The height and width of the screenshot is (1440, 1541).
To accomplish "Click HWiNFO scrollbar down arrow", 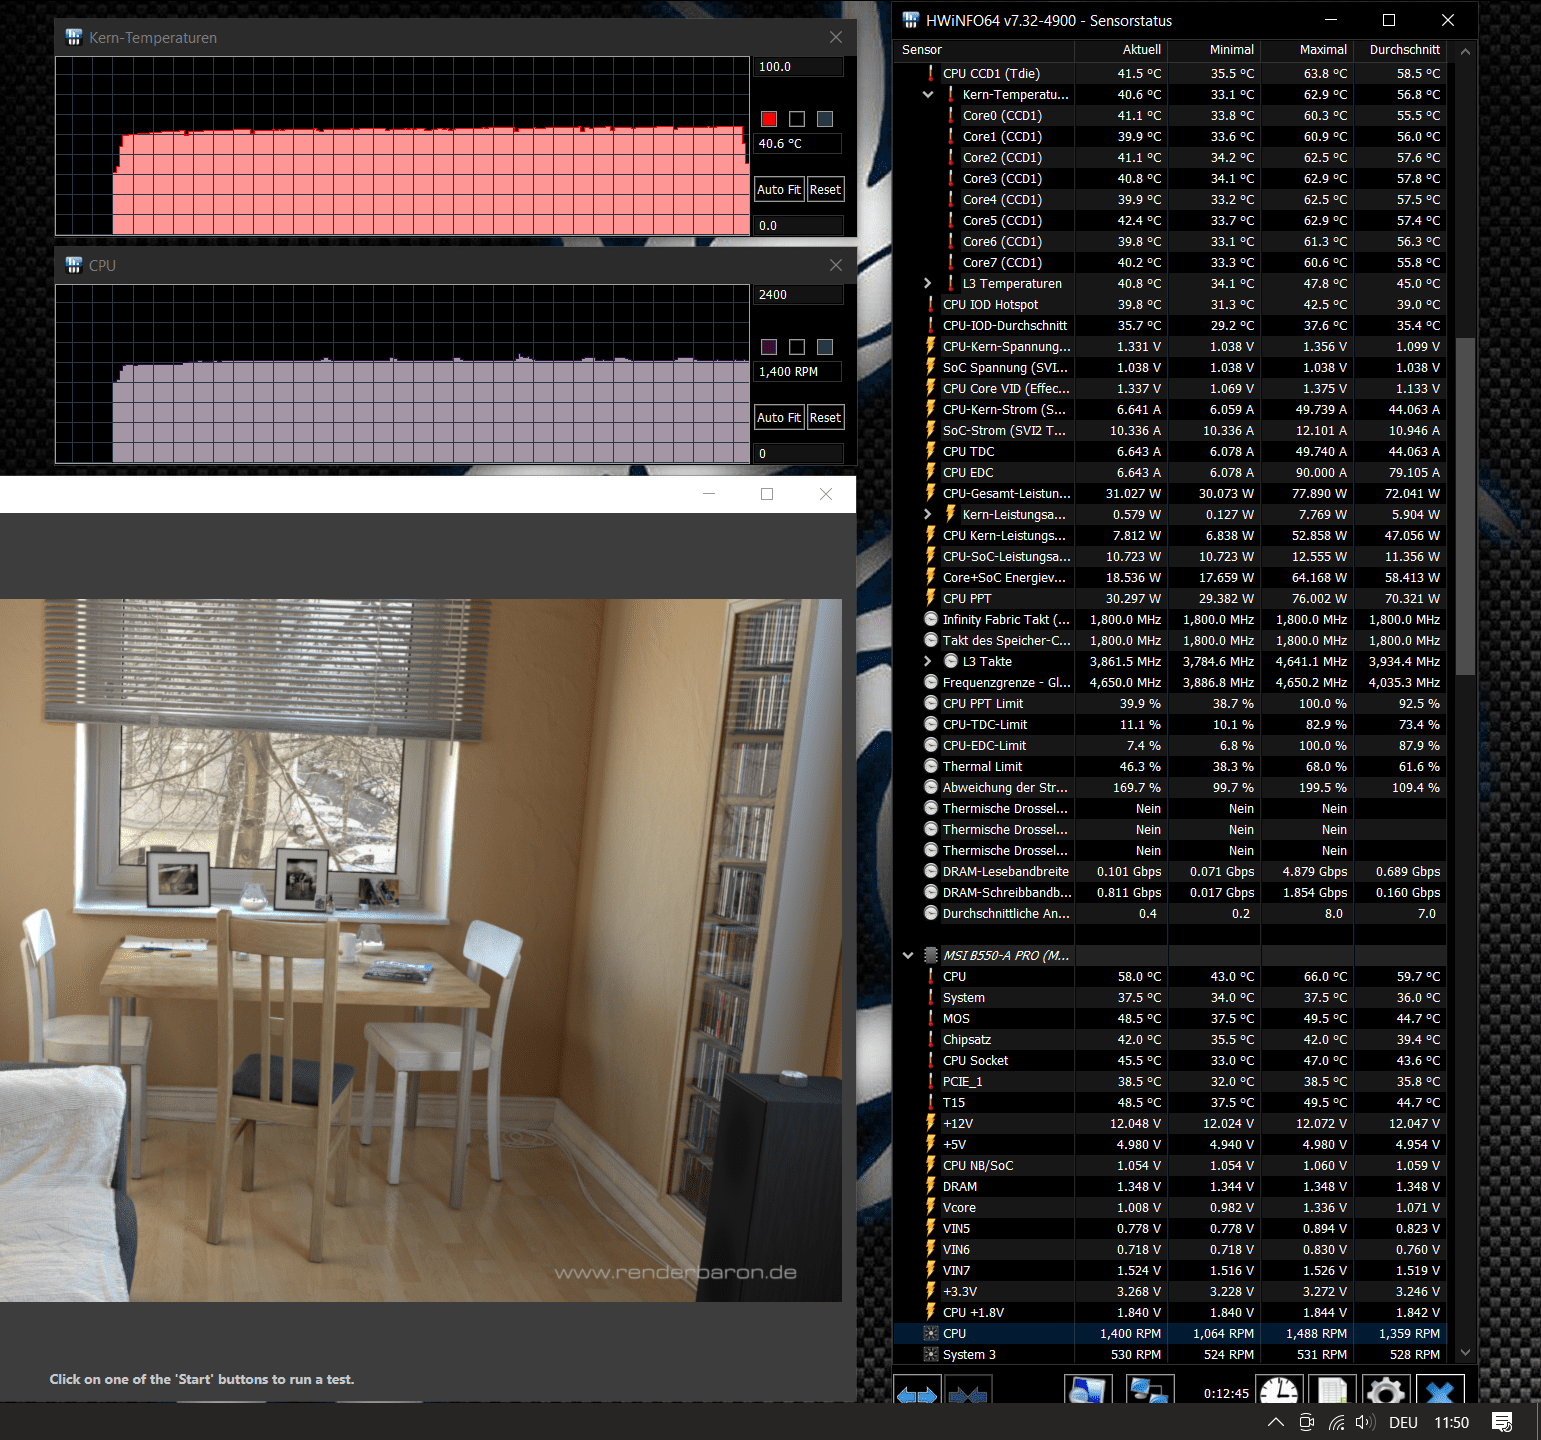I will click(x=1465, y=1352).
